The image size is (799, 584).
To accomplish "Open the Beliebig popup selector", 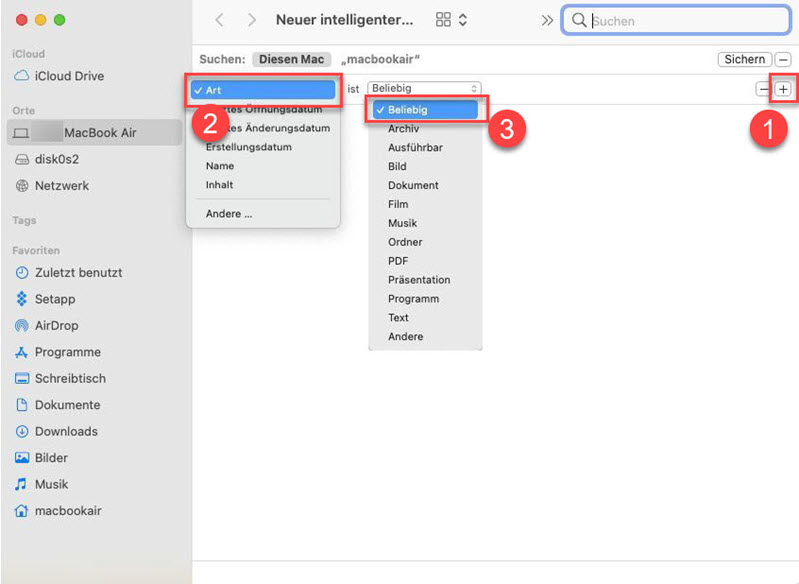I will (x=424, y=88).
